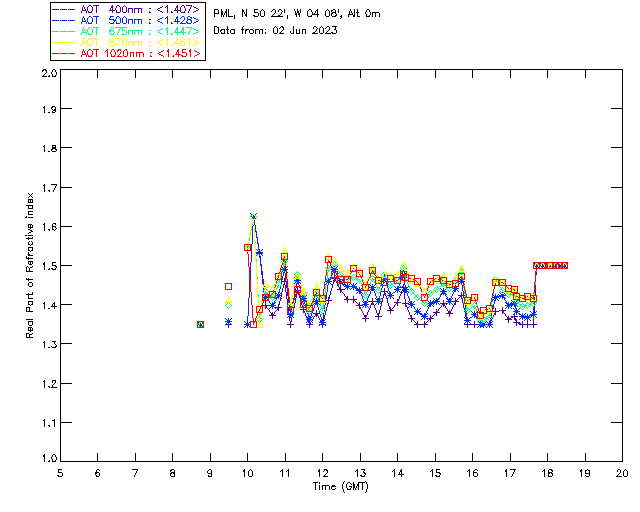Click the x-axis tick label 19
Image resolution: width=640 pixels, height=512 pixels.
(585, 473)
